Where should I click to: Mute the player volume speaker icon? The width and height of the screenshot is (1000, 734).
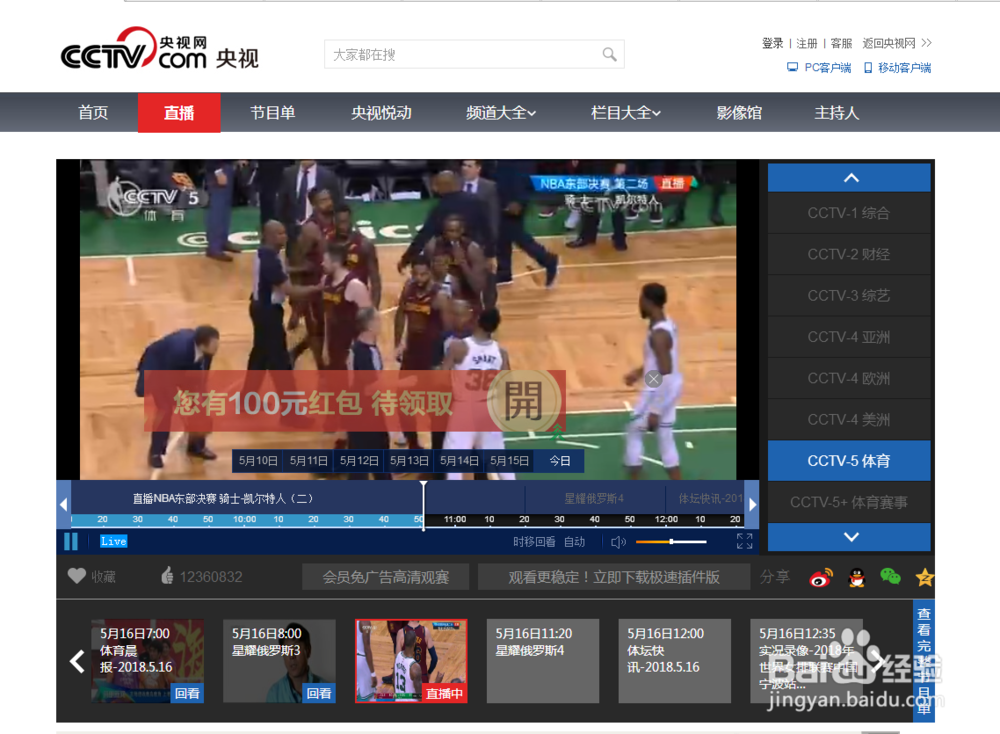click(x=618, y=541)
